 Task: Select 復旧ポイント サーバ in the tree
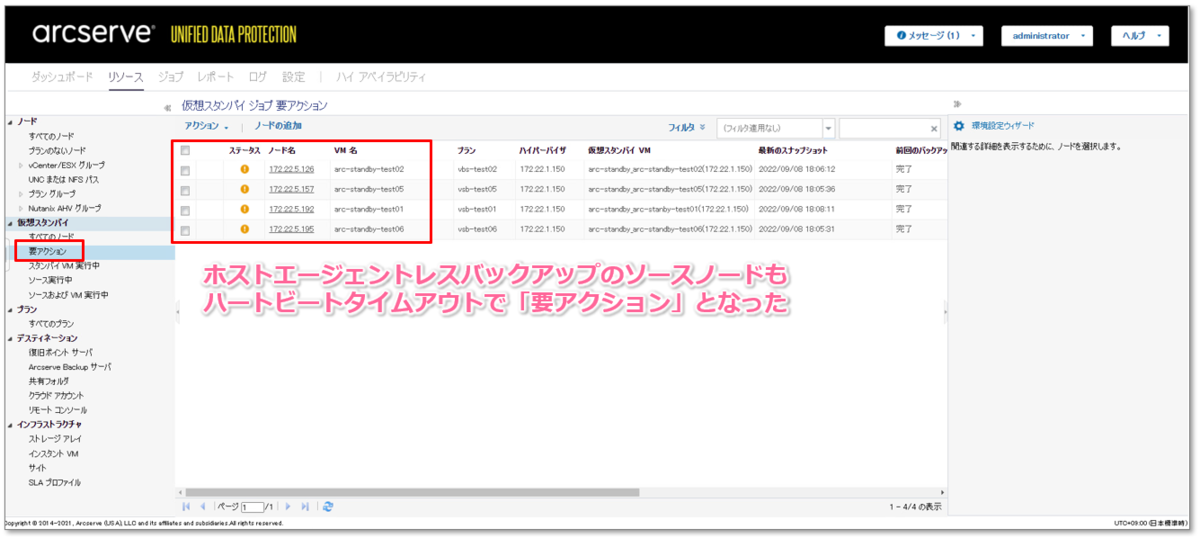(61, 353)
